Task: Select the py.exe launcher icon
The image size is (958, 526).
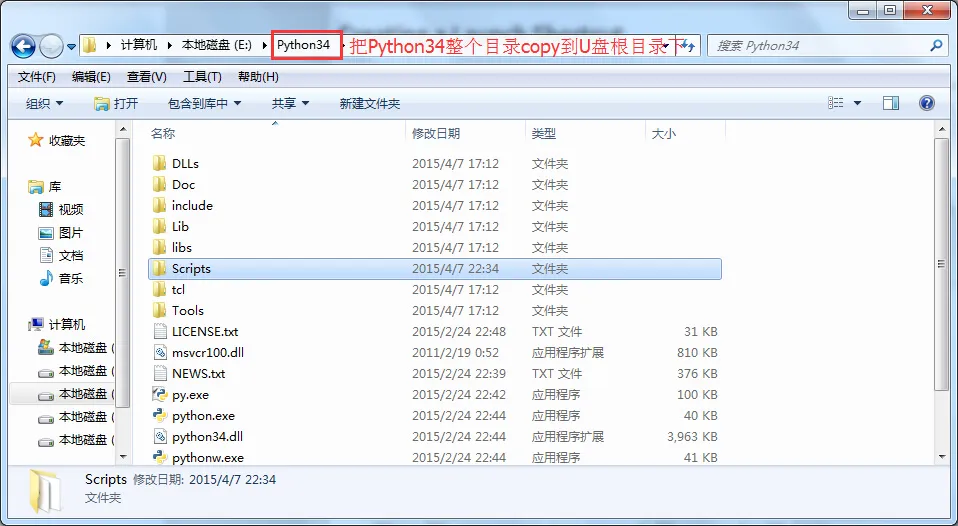Action: pos(159,394)
